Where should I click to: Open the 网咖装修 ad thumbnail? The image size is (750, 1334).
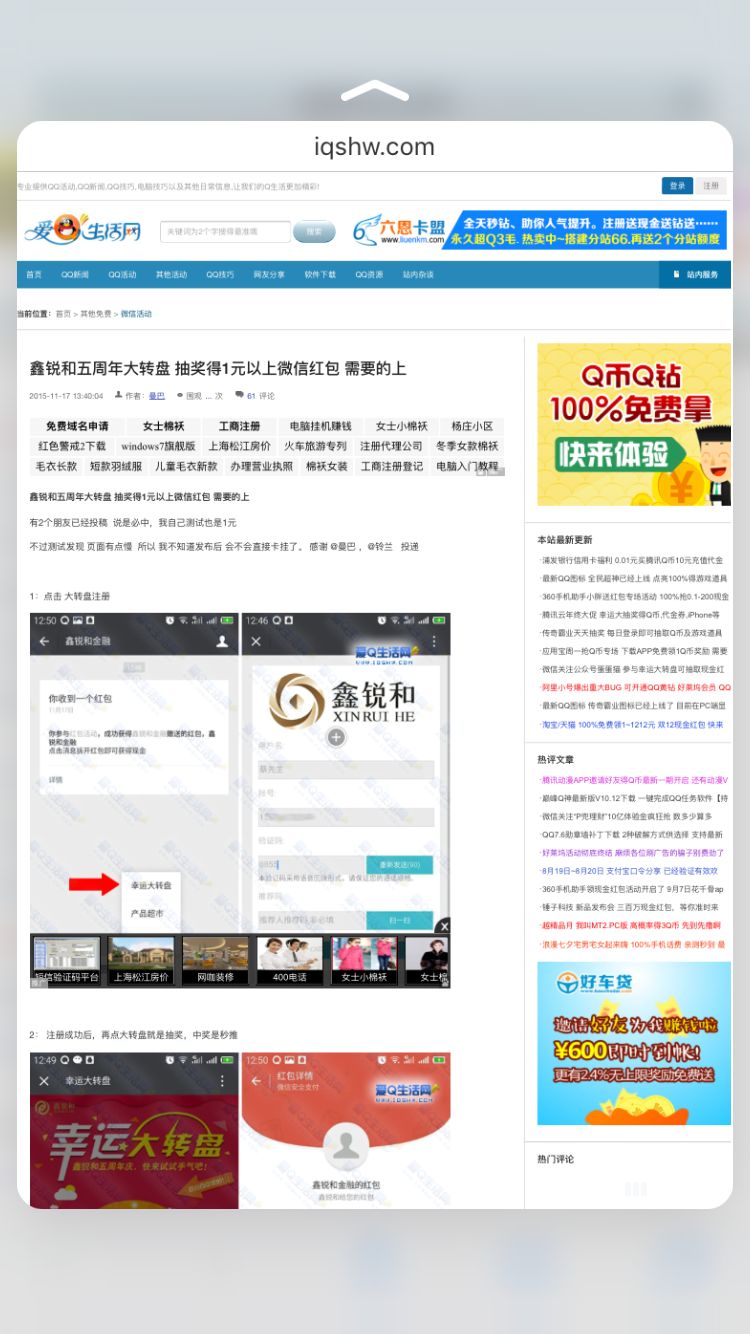coord(215,960)
